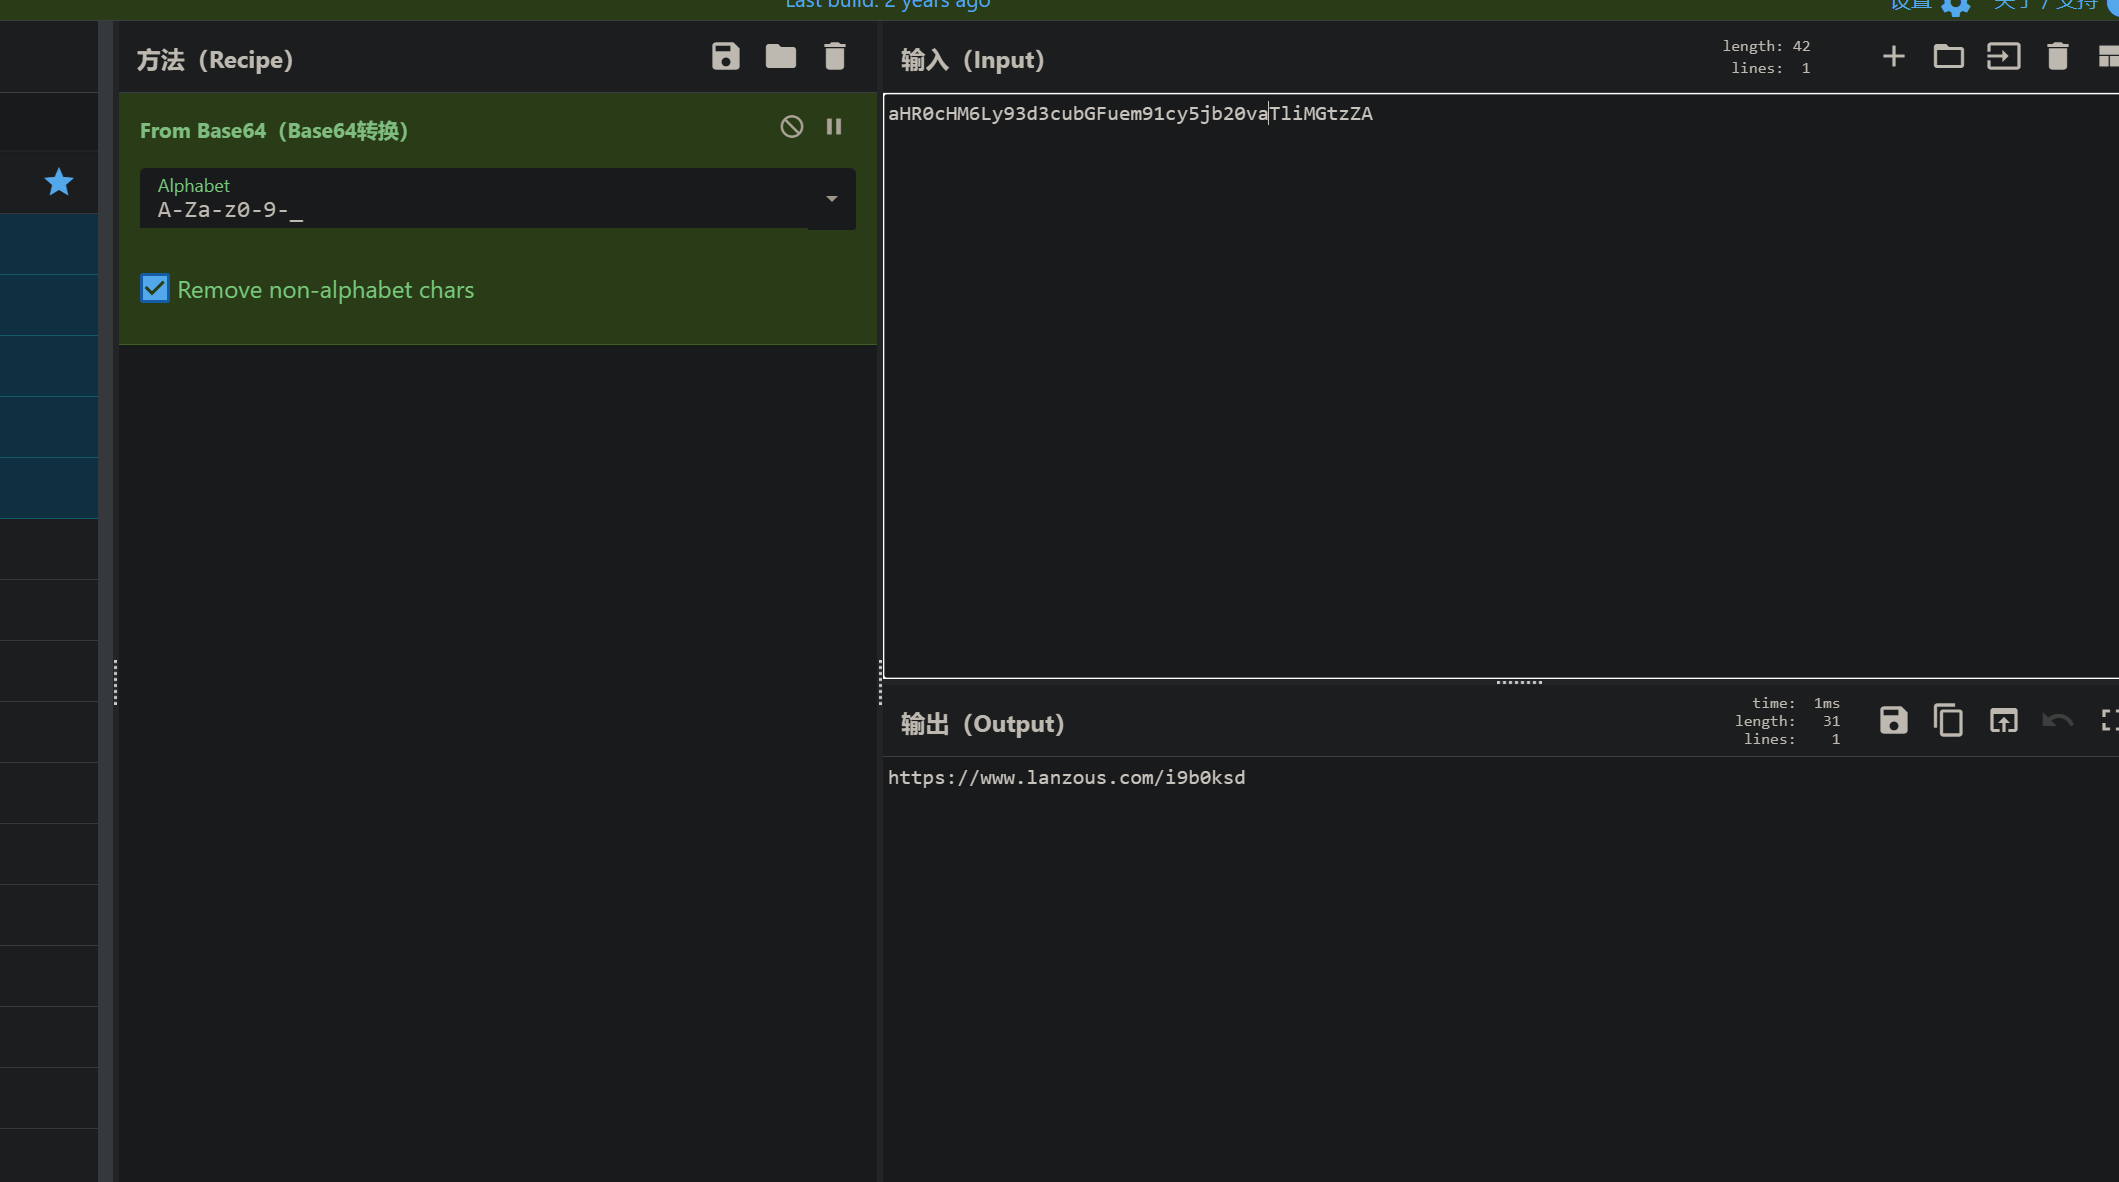The height and width of the screenshot is (1182, 2119).
Task: Expand the favourites category in the sidebar
Action: [58, 182]
